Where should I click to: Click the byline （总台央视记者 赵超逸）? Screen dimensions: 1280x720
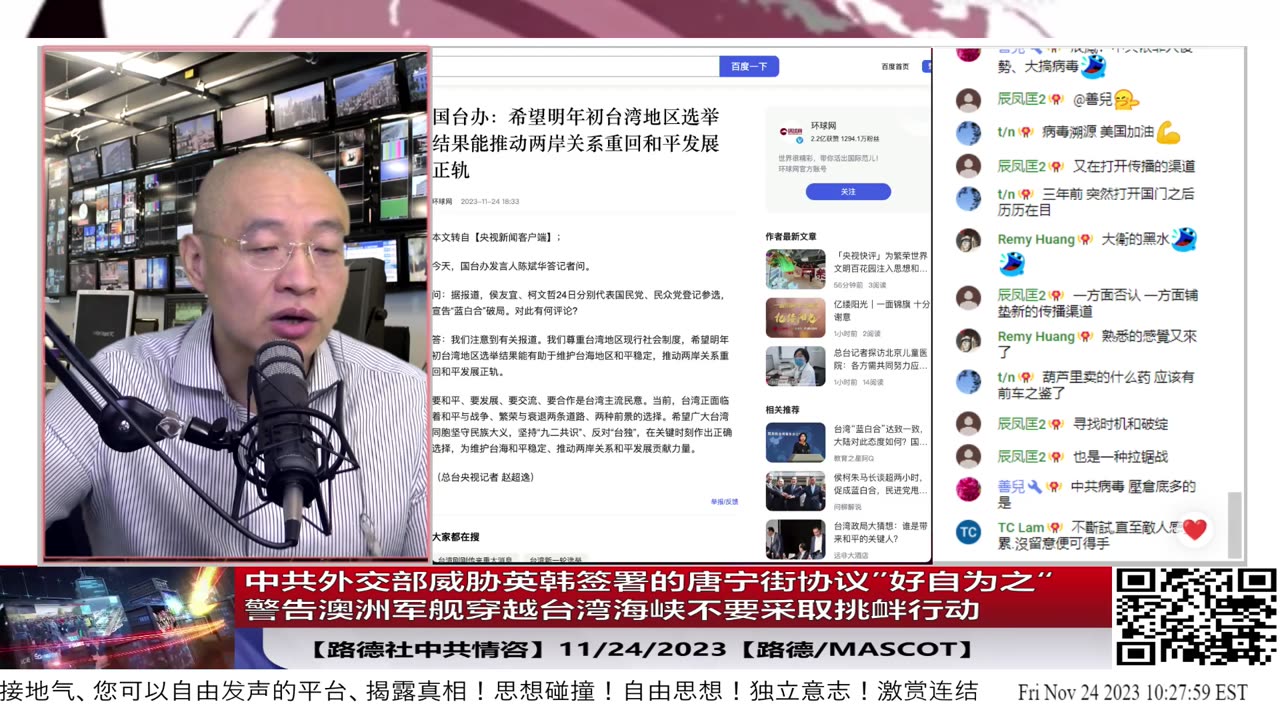coord(485,478)
